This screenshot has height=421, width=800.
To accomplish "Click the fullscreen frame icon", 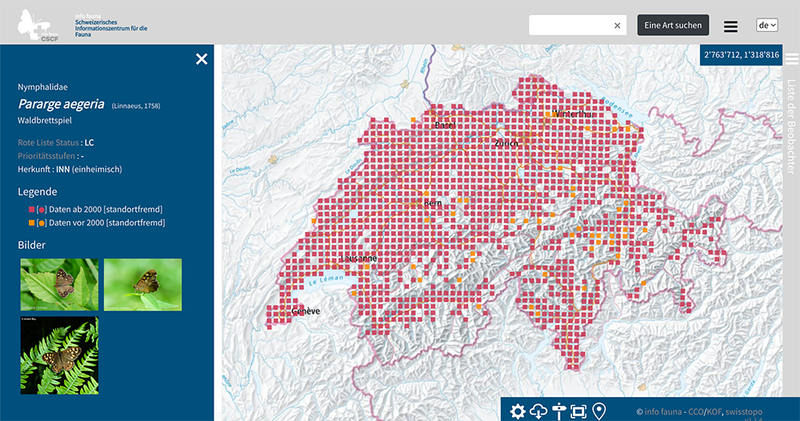I will (578, 411).
